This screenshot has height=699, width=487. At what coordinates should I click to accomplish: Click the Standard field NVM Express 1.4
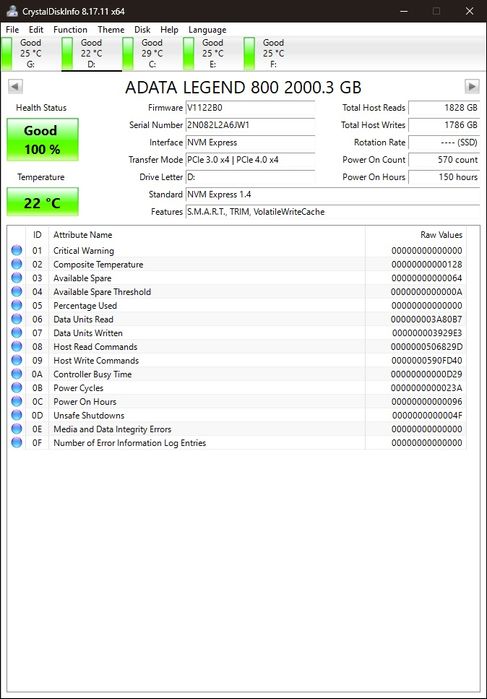333,194
